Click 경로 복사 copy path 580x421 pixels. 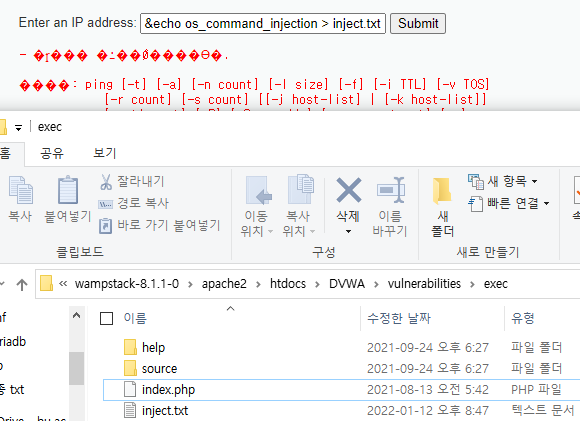click(134, 203)
